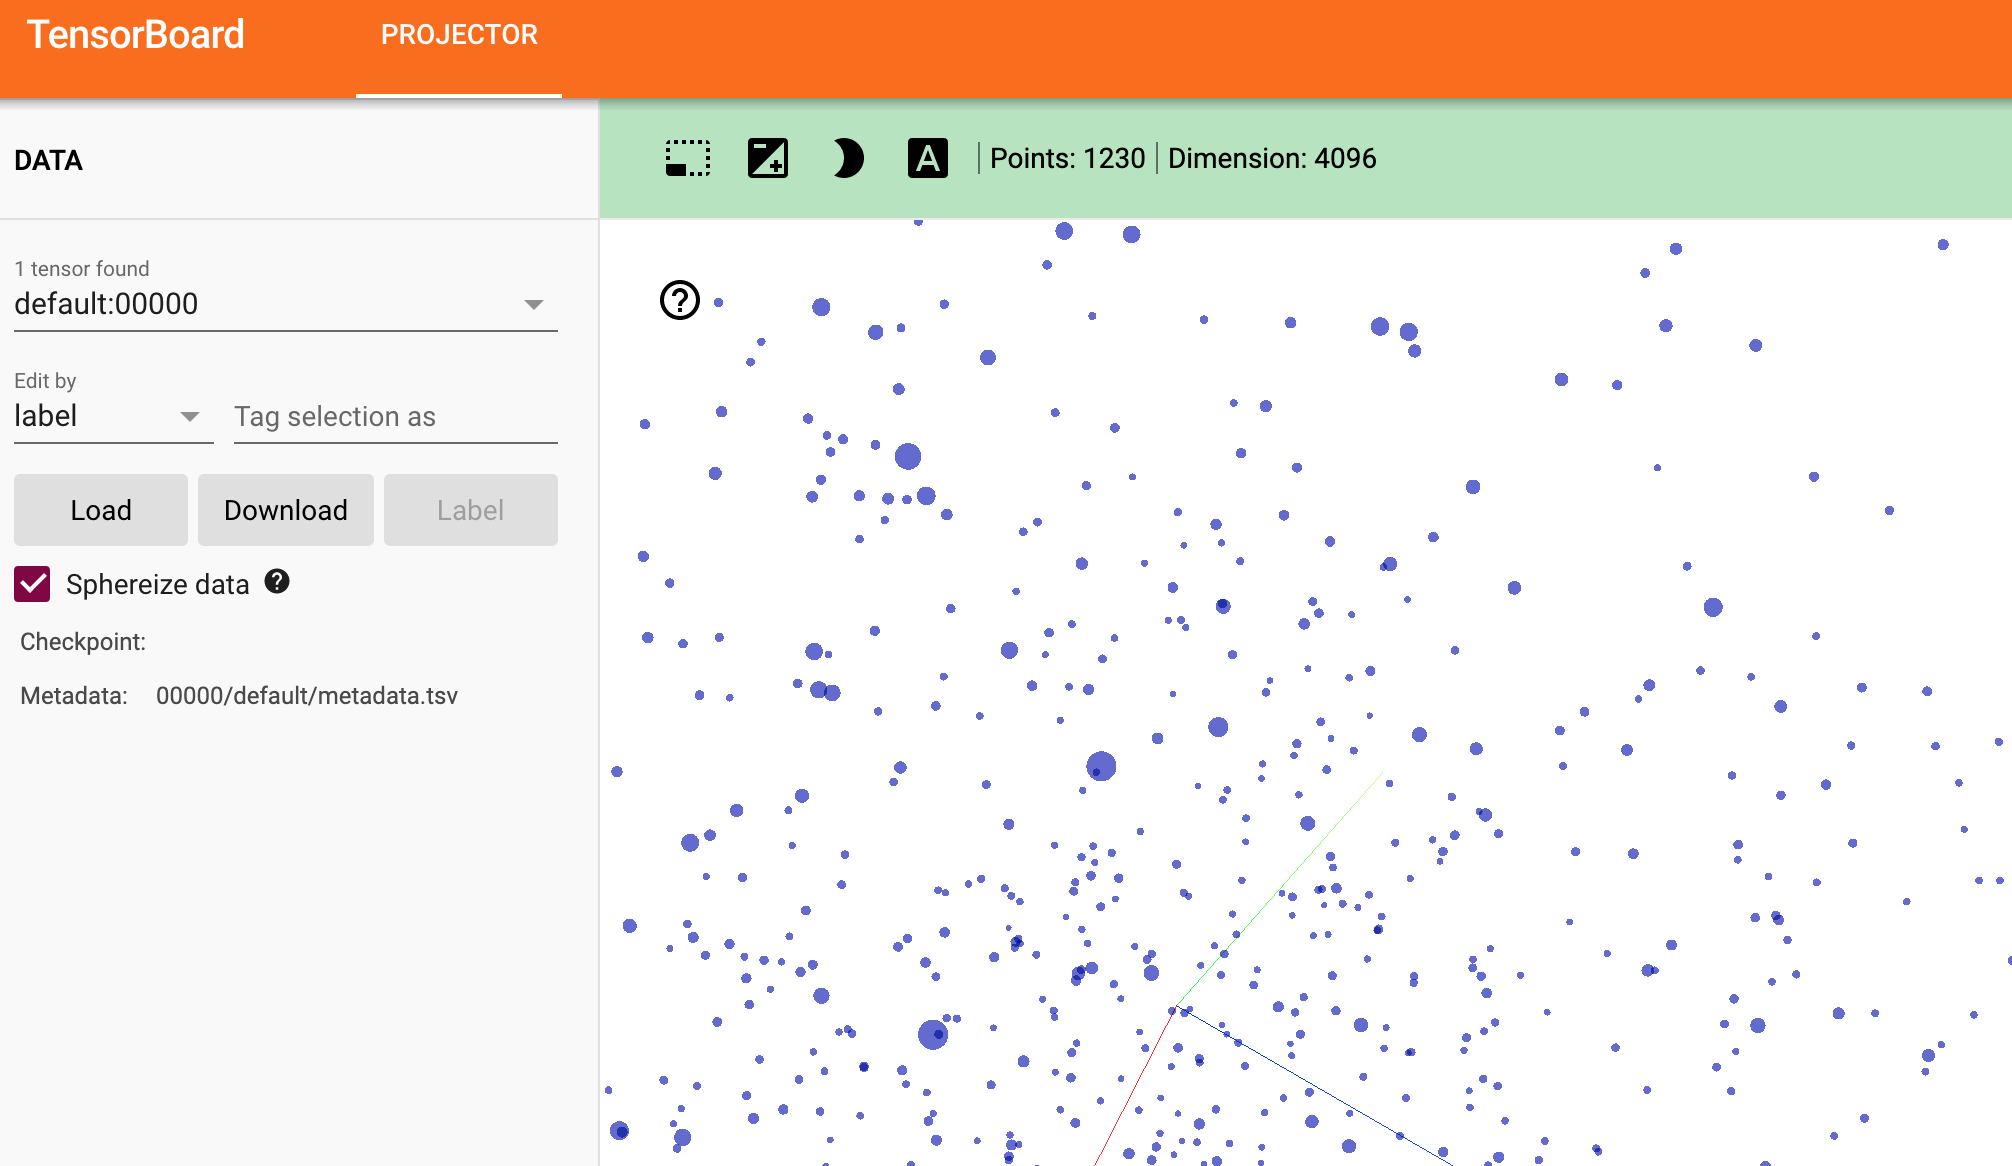Focus the Tag selection as field
The width and height of the screenshot is (2012, 1166).
395,416
